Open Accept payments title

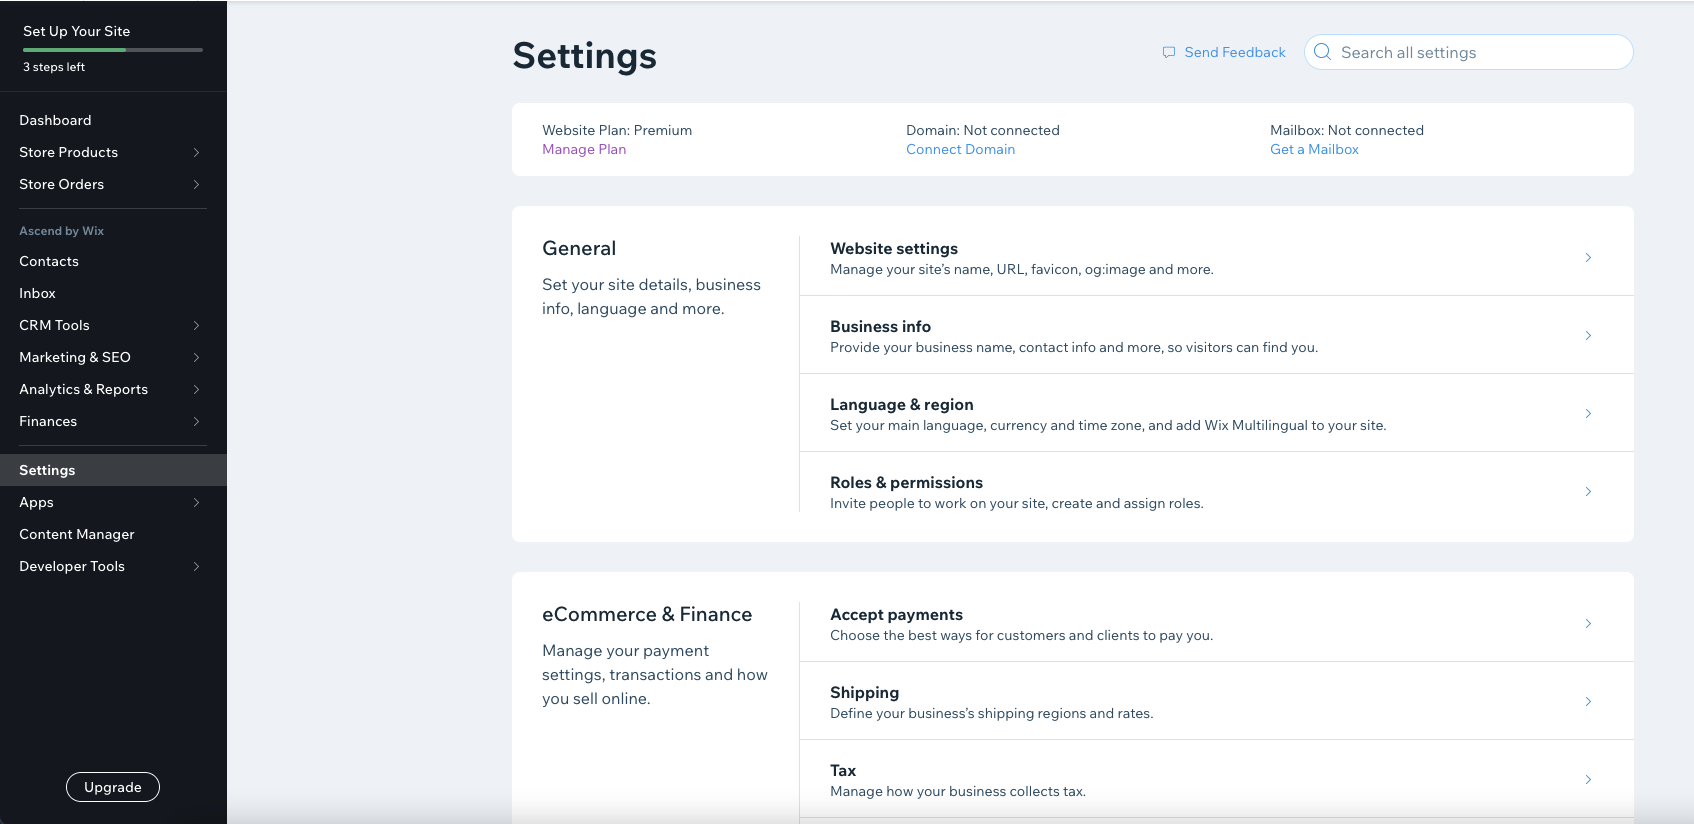point(896,614)
